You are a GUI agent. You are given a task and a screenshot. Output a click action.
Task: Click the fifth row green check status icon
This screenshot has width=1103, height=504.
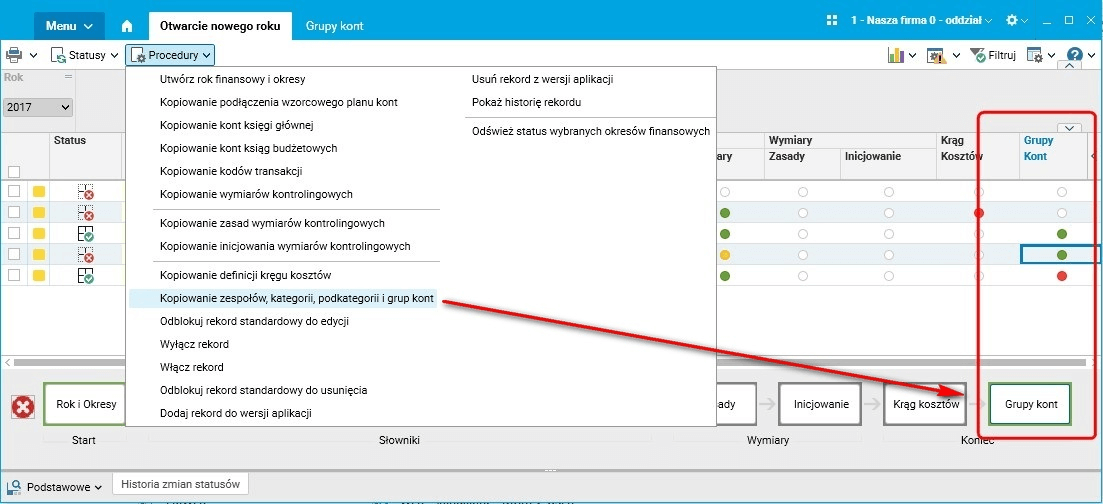(86, 276)
